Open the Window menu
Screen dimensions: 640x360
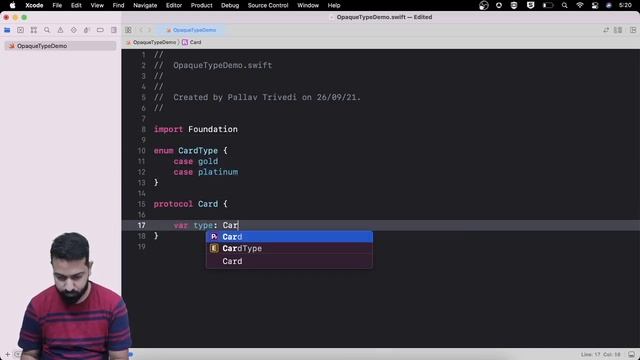pos(308,5)
